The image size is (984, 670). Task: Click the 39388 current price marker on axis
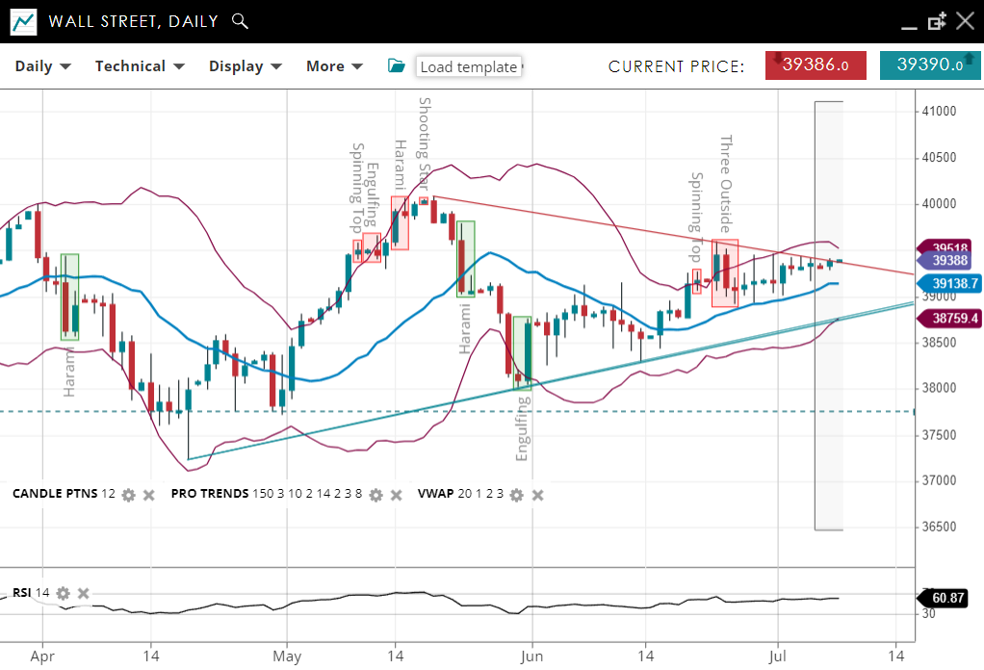[949, 260]
